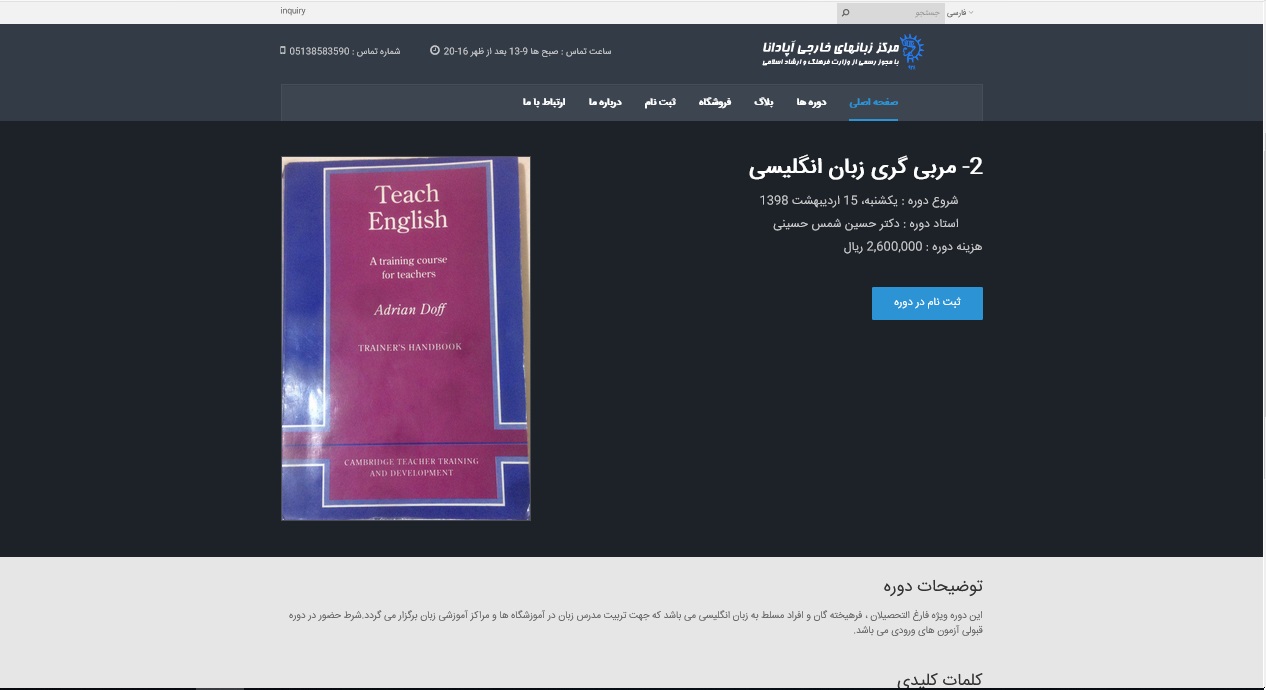This screenshot has height=690, width=1266.
Task: Click the توضیحات دوره heading
Action: tap(933, 586)
